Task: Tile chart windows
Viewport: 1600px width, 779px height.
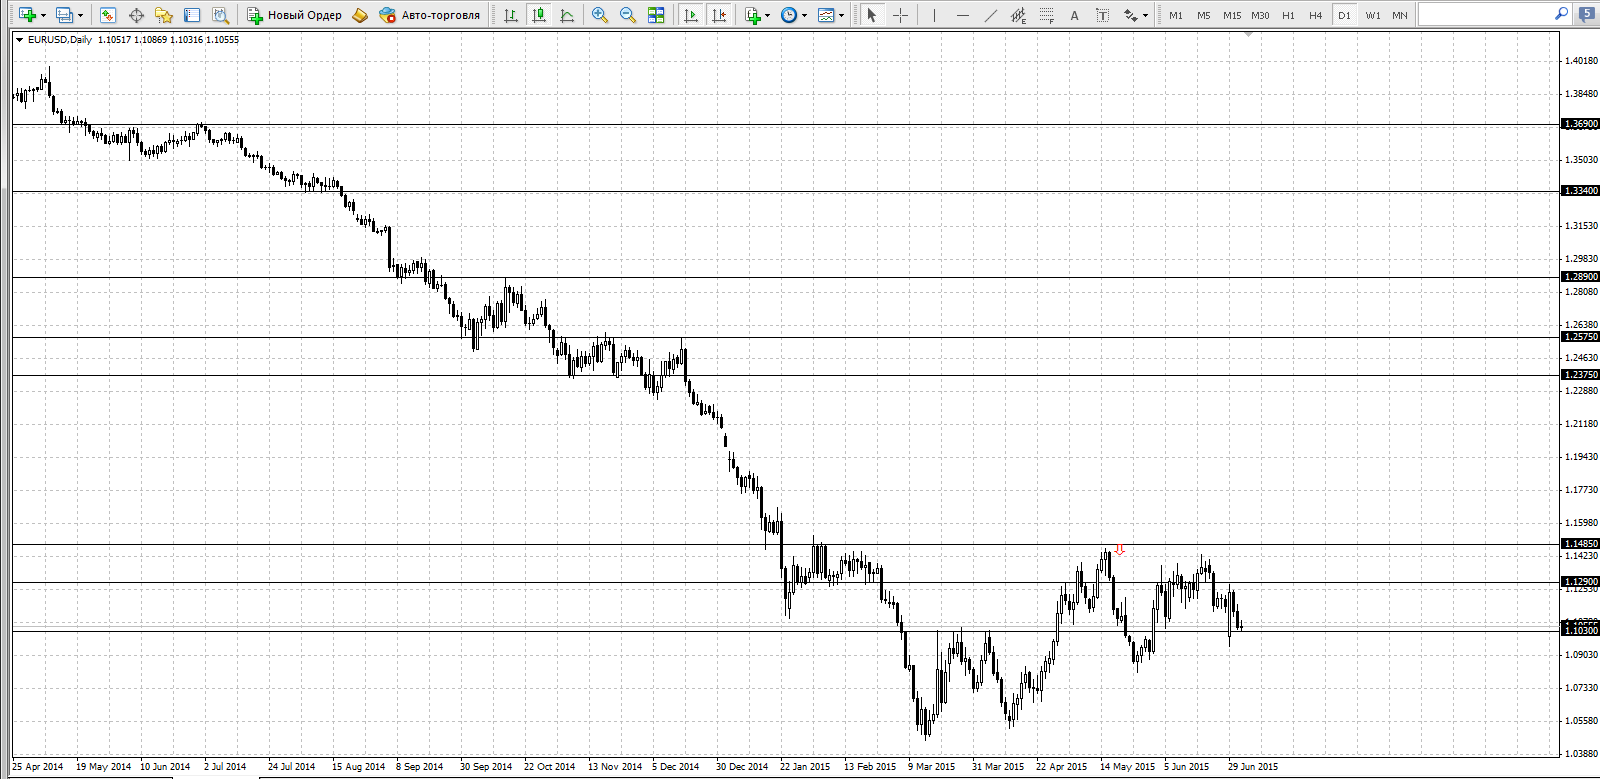Action: pyautogui.click(x=656, y=15)
